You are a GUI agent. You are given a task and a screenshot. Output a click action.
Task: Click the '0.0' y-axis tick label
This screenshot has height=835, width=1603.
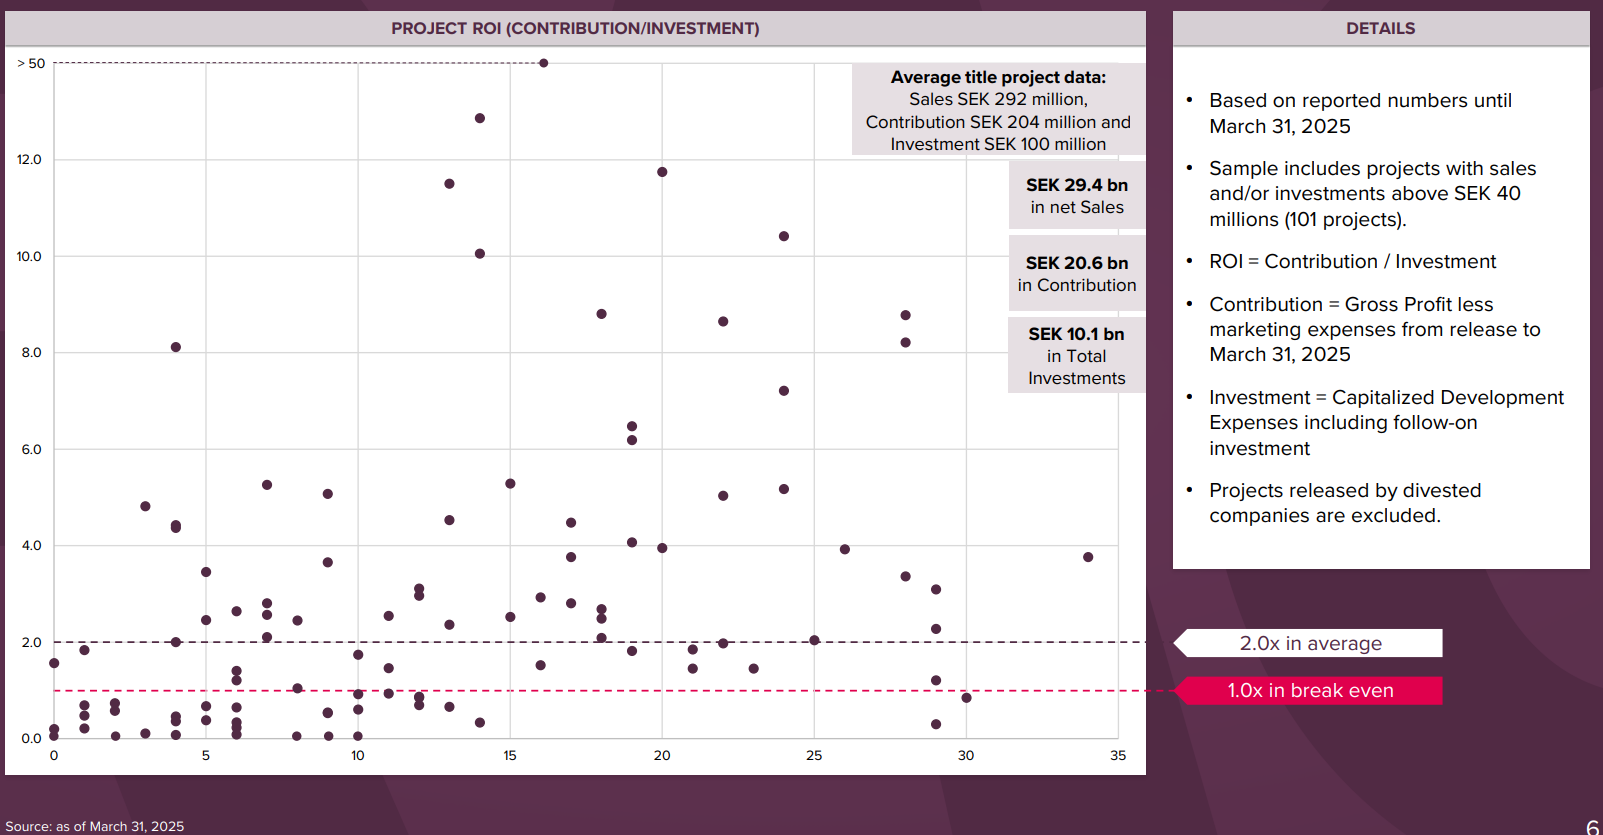pos(32,738)
